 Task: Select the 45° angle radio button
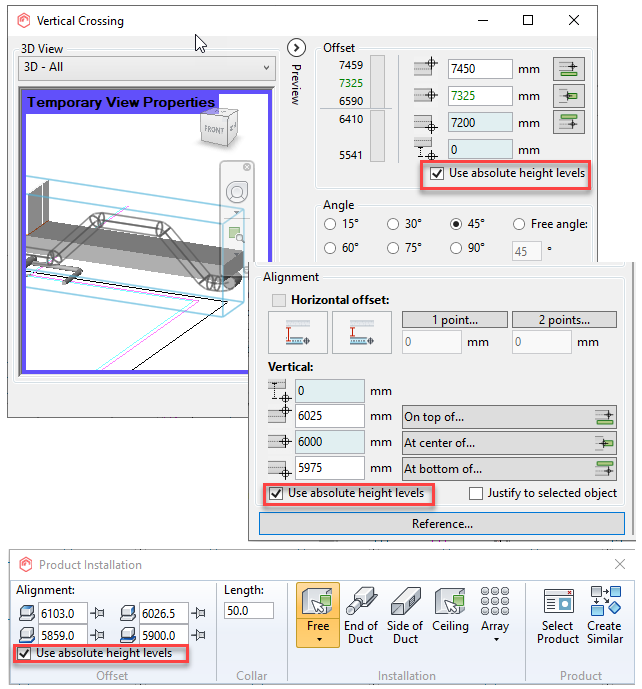[x=456, y=224]
